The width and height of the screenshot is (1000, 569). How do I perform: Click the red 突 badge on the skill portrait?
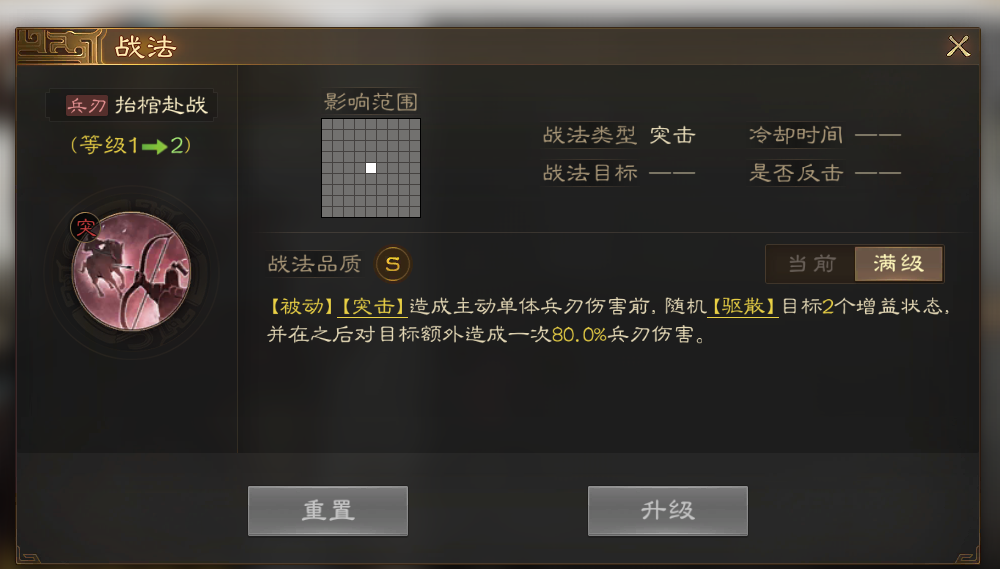(x=85, y=228)
